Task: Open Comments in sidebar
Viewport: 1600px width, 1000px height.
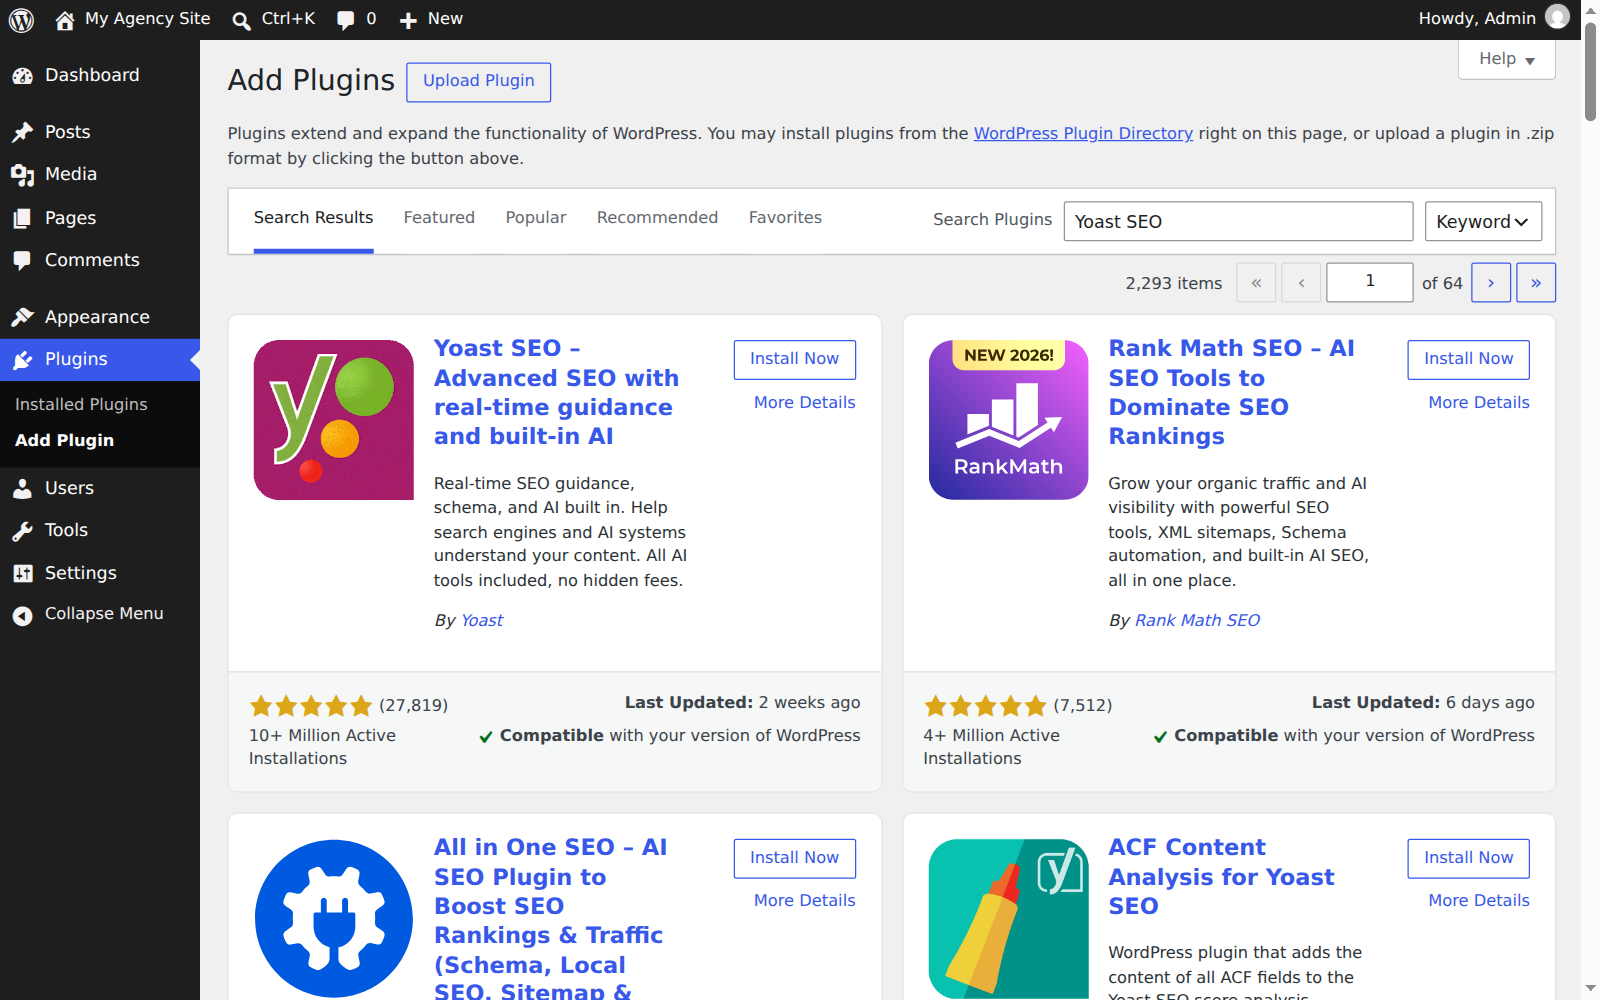Action: pyautogui.click(x=100, y=260)
